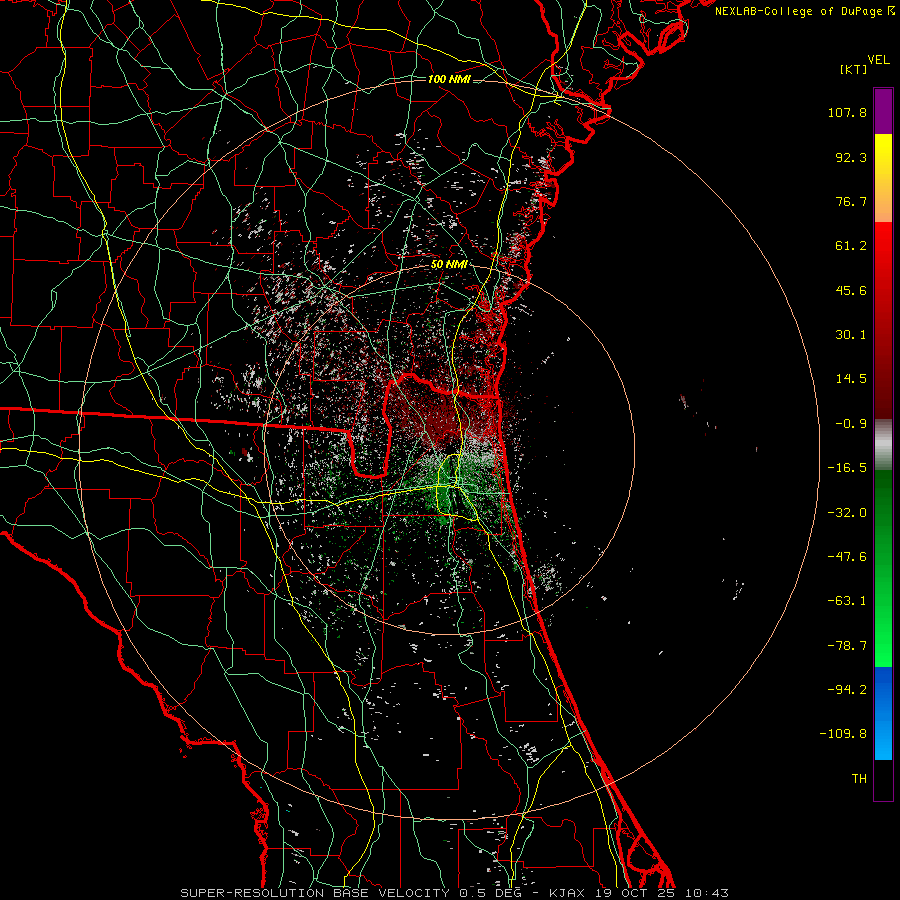The width and height of the screenshot is (900, 900).
Task: Select the gray near-zero segment of color bar
Action: pyautogui.click(x=883, y=445)
